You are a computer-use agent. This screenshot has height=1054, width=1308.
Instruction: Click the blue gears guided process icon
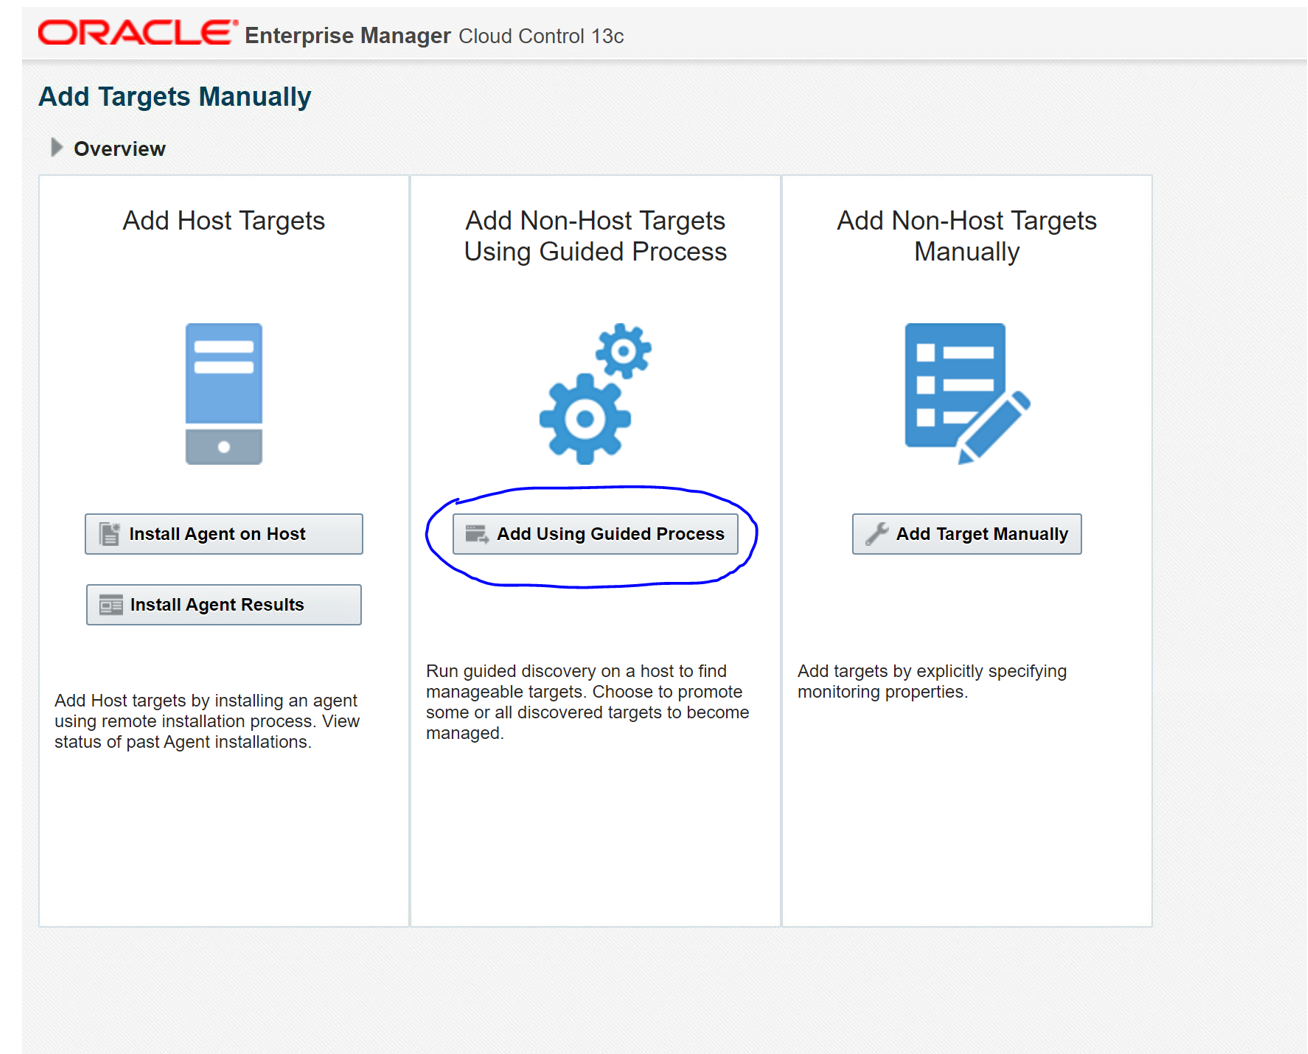point(595,393)
